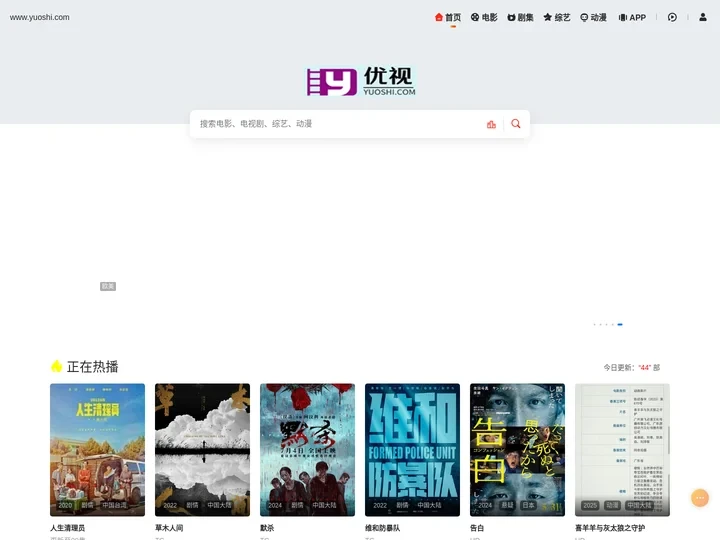The width and height of the screenshot is (720, 540).
Task: Open the ranking chart icon in search bar
Action: [x=491, y=124]
